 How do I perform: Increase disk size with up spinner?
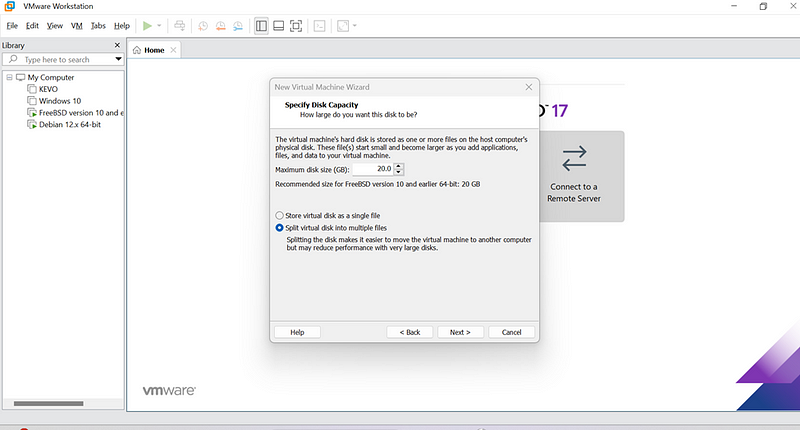coord(399,166)
